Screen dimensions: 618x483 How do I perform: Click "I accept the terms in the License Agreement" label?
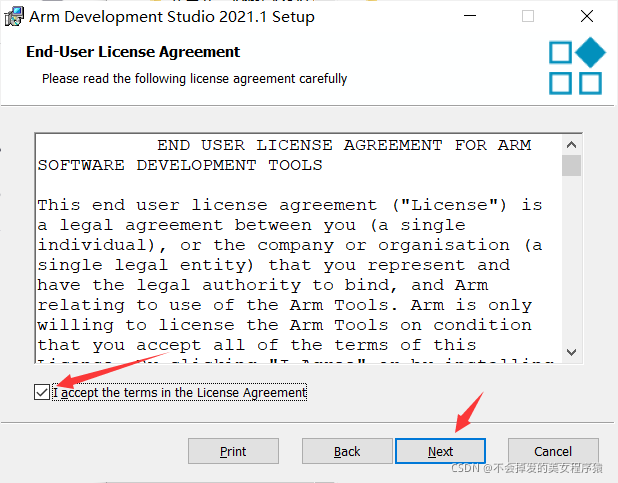(180, 393)
